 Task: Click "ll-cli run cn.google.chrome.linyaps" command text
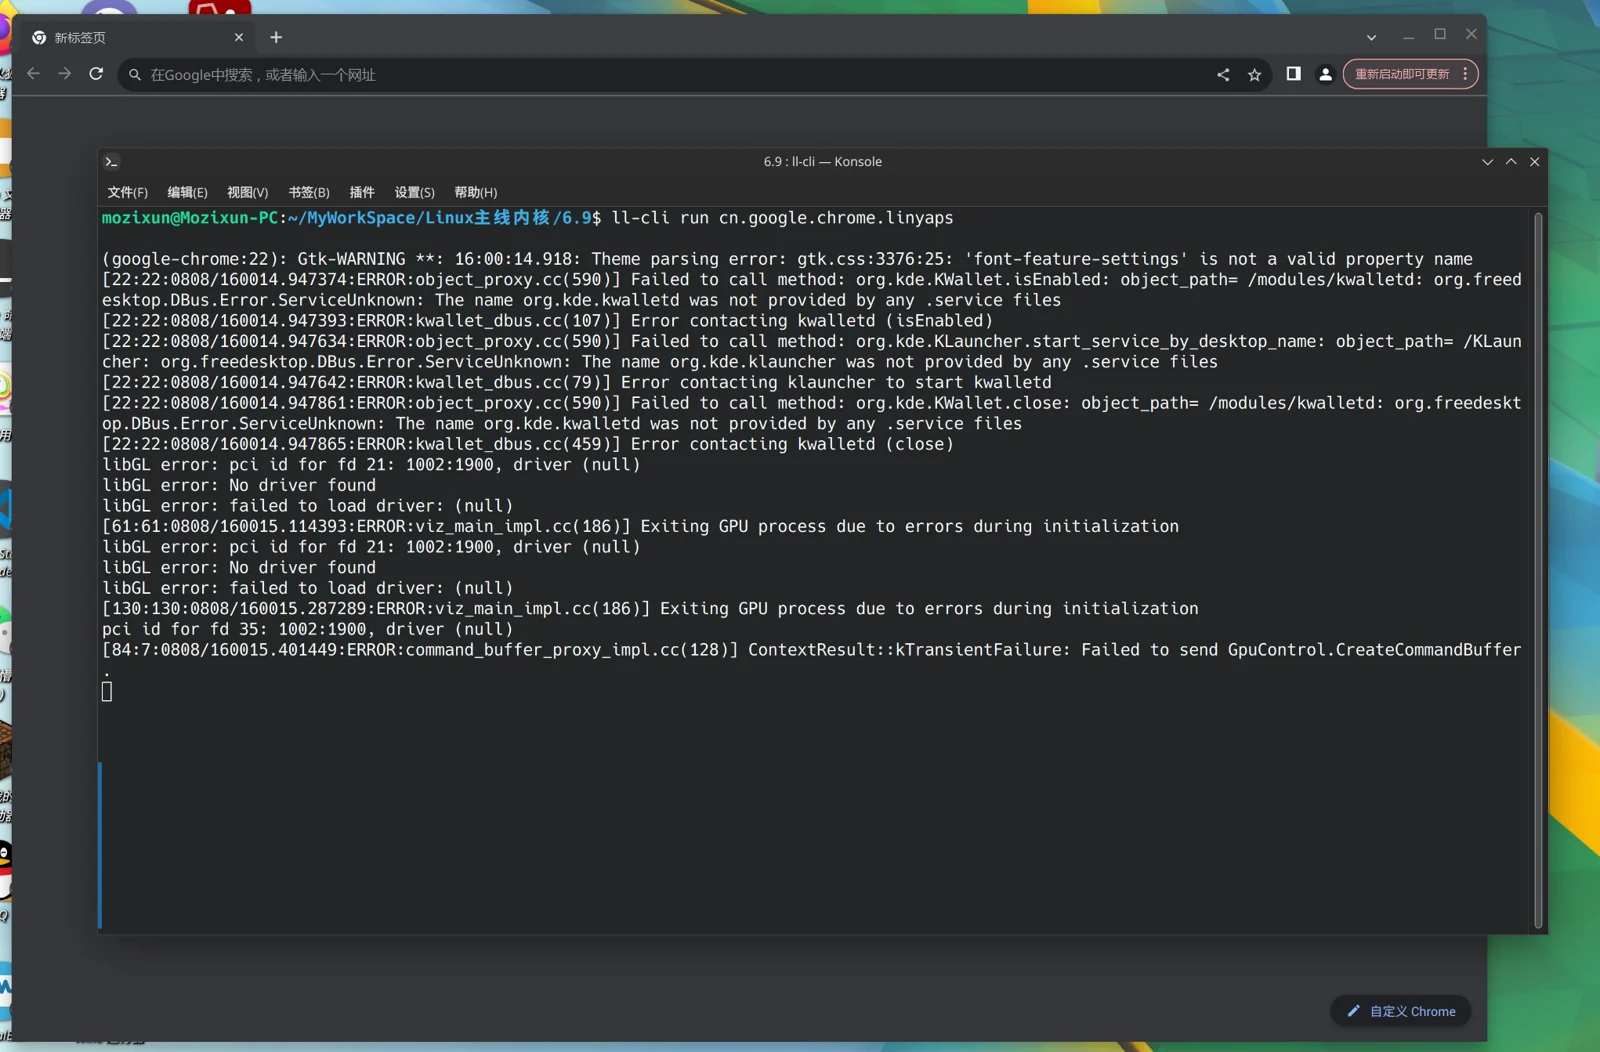tap(782, 218)
